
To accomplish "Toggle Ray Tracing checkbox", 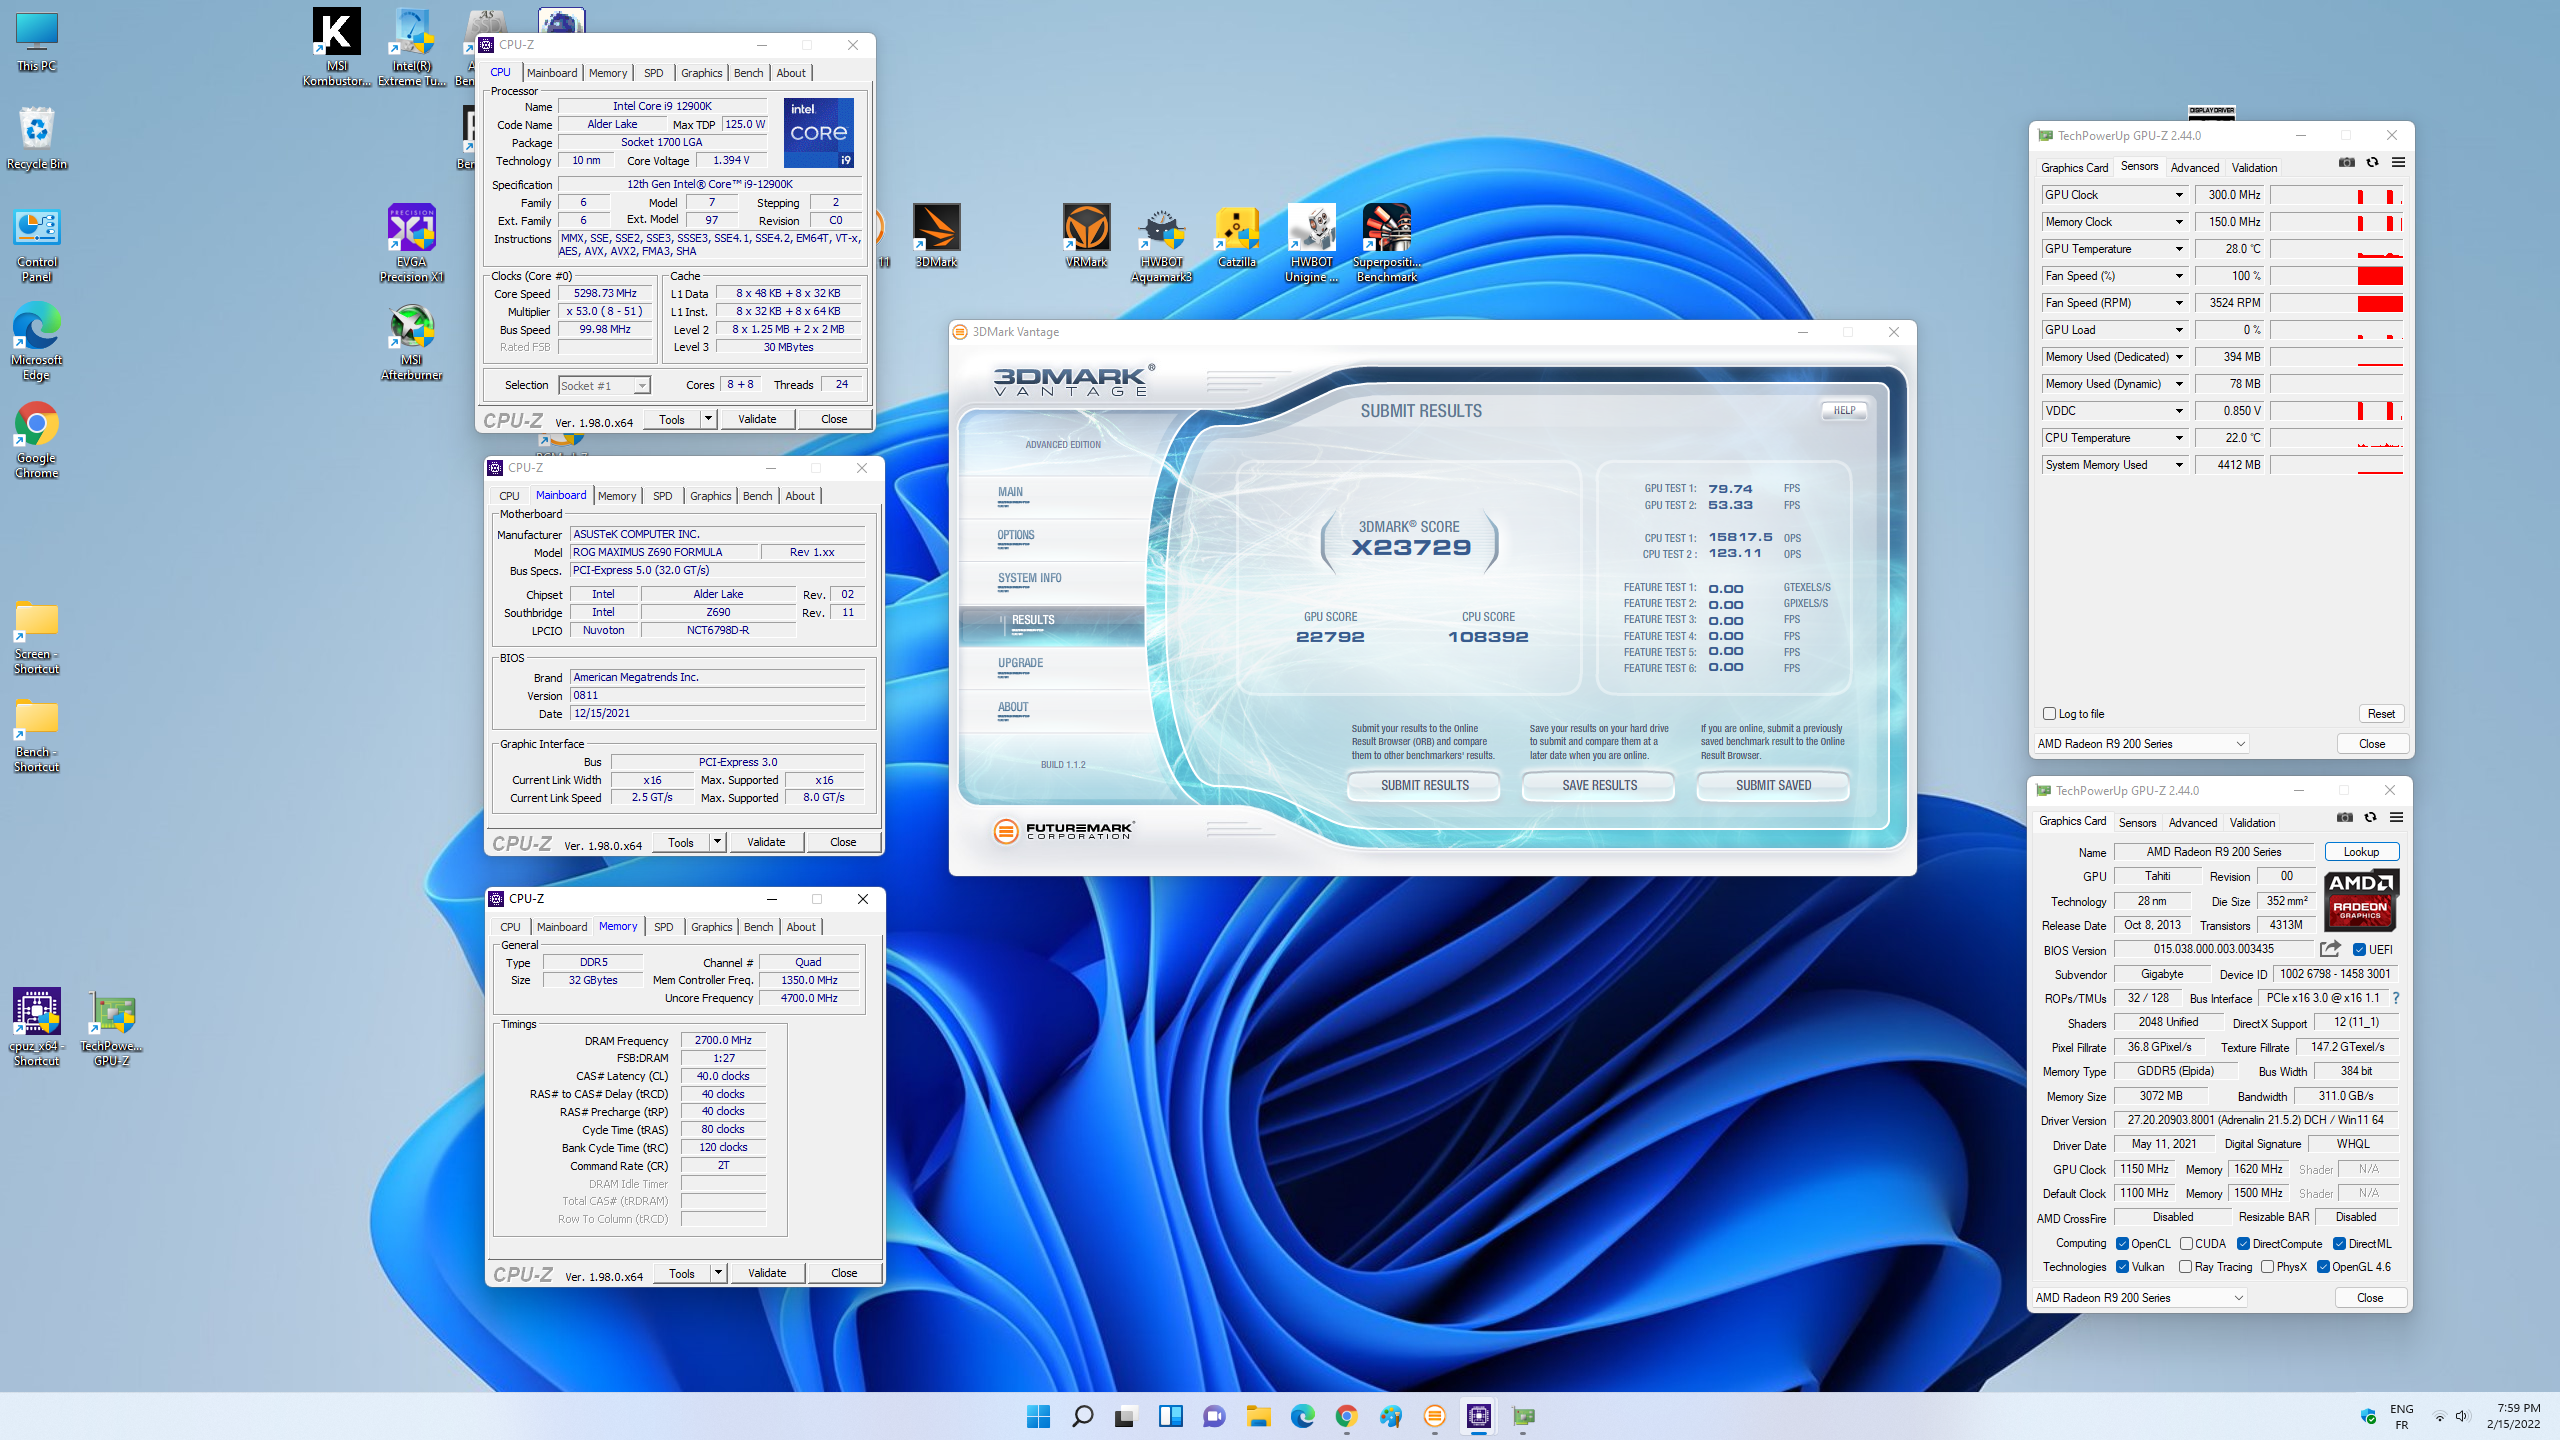I will coord(2185,1267).
